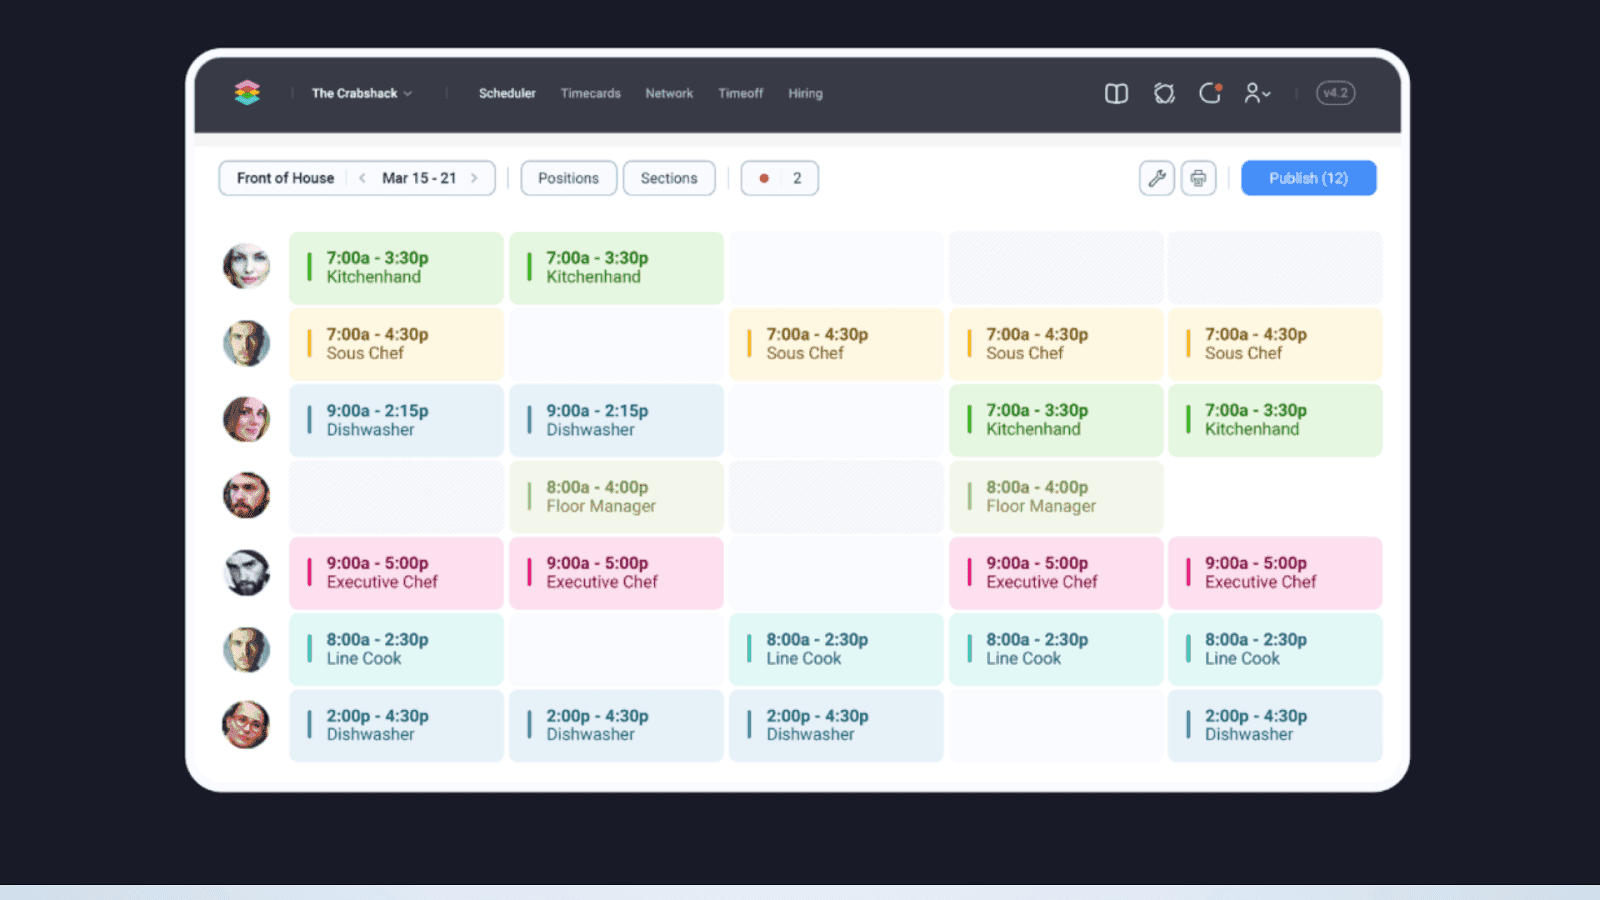
Task: Click the first employee's profile photo
Action: point(246,267)
